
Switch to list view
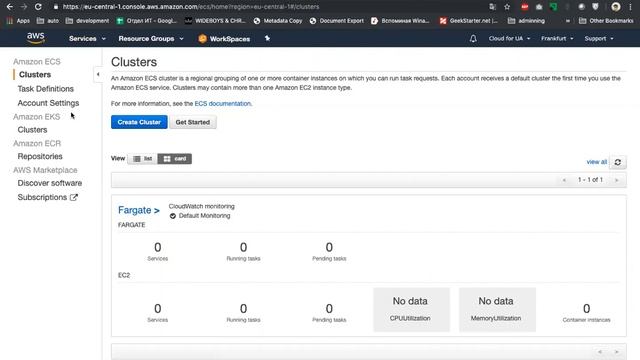(x=142, y=158)
